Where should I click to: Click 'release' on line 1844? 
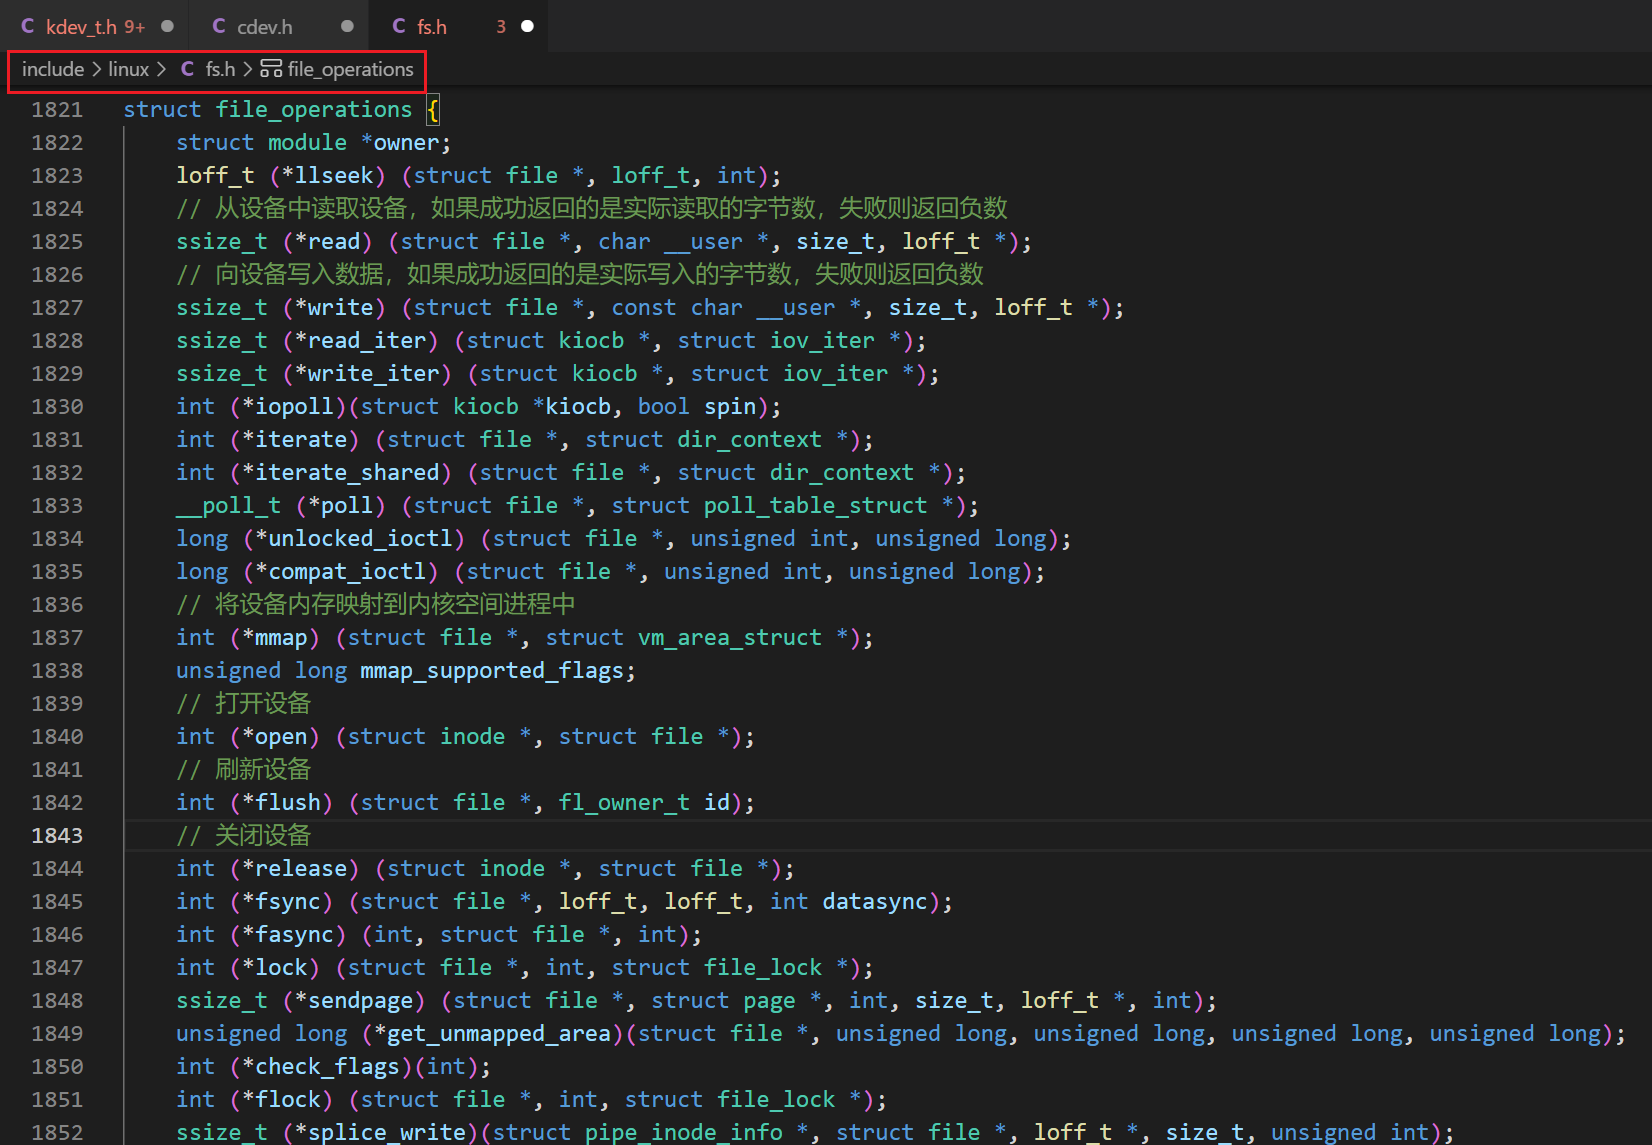[301, 869]
